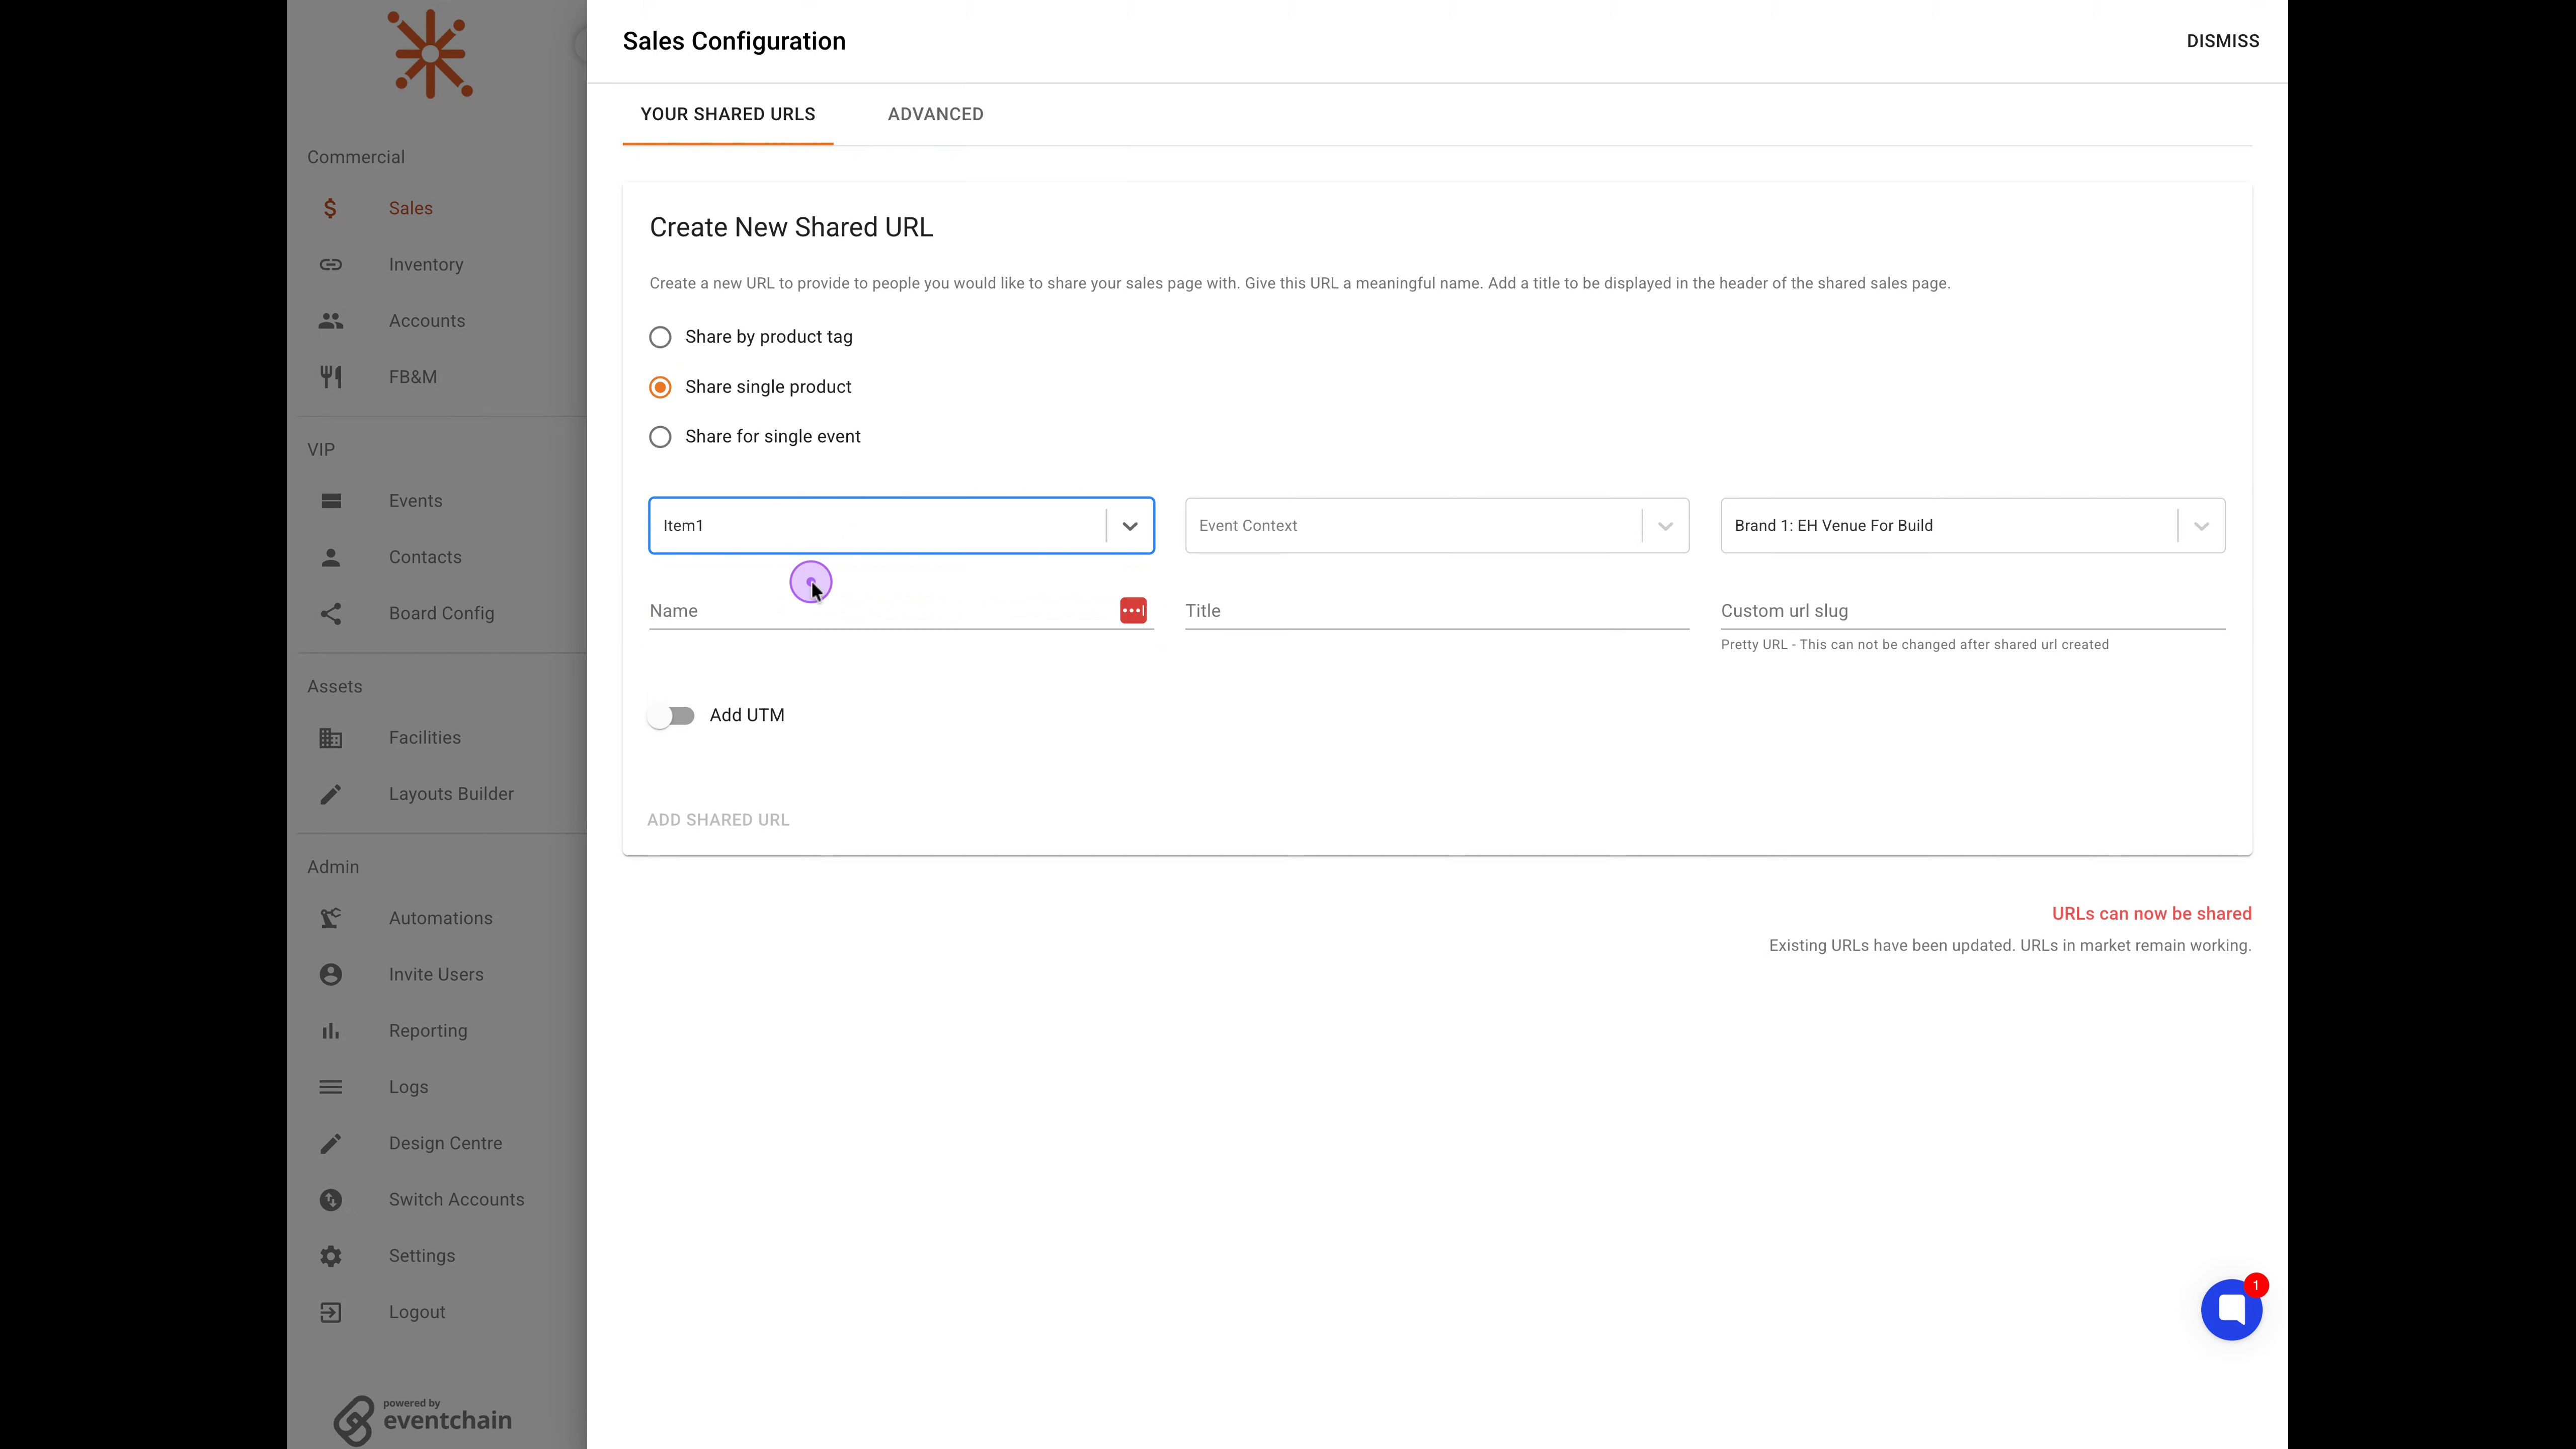The width and height of the screenshot is (2576, 1449).
Task: Select the Share by product tag radio
Action: pyautogui.click(x=660, y=337)
